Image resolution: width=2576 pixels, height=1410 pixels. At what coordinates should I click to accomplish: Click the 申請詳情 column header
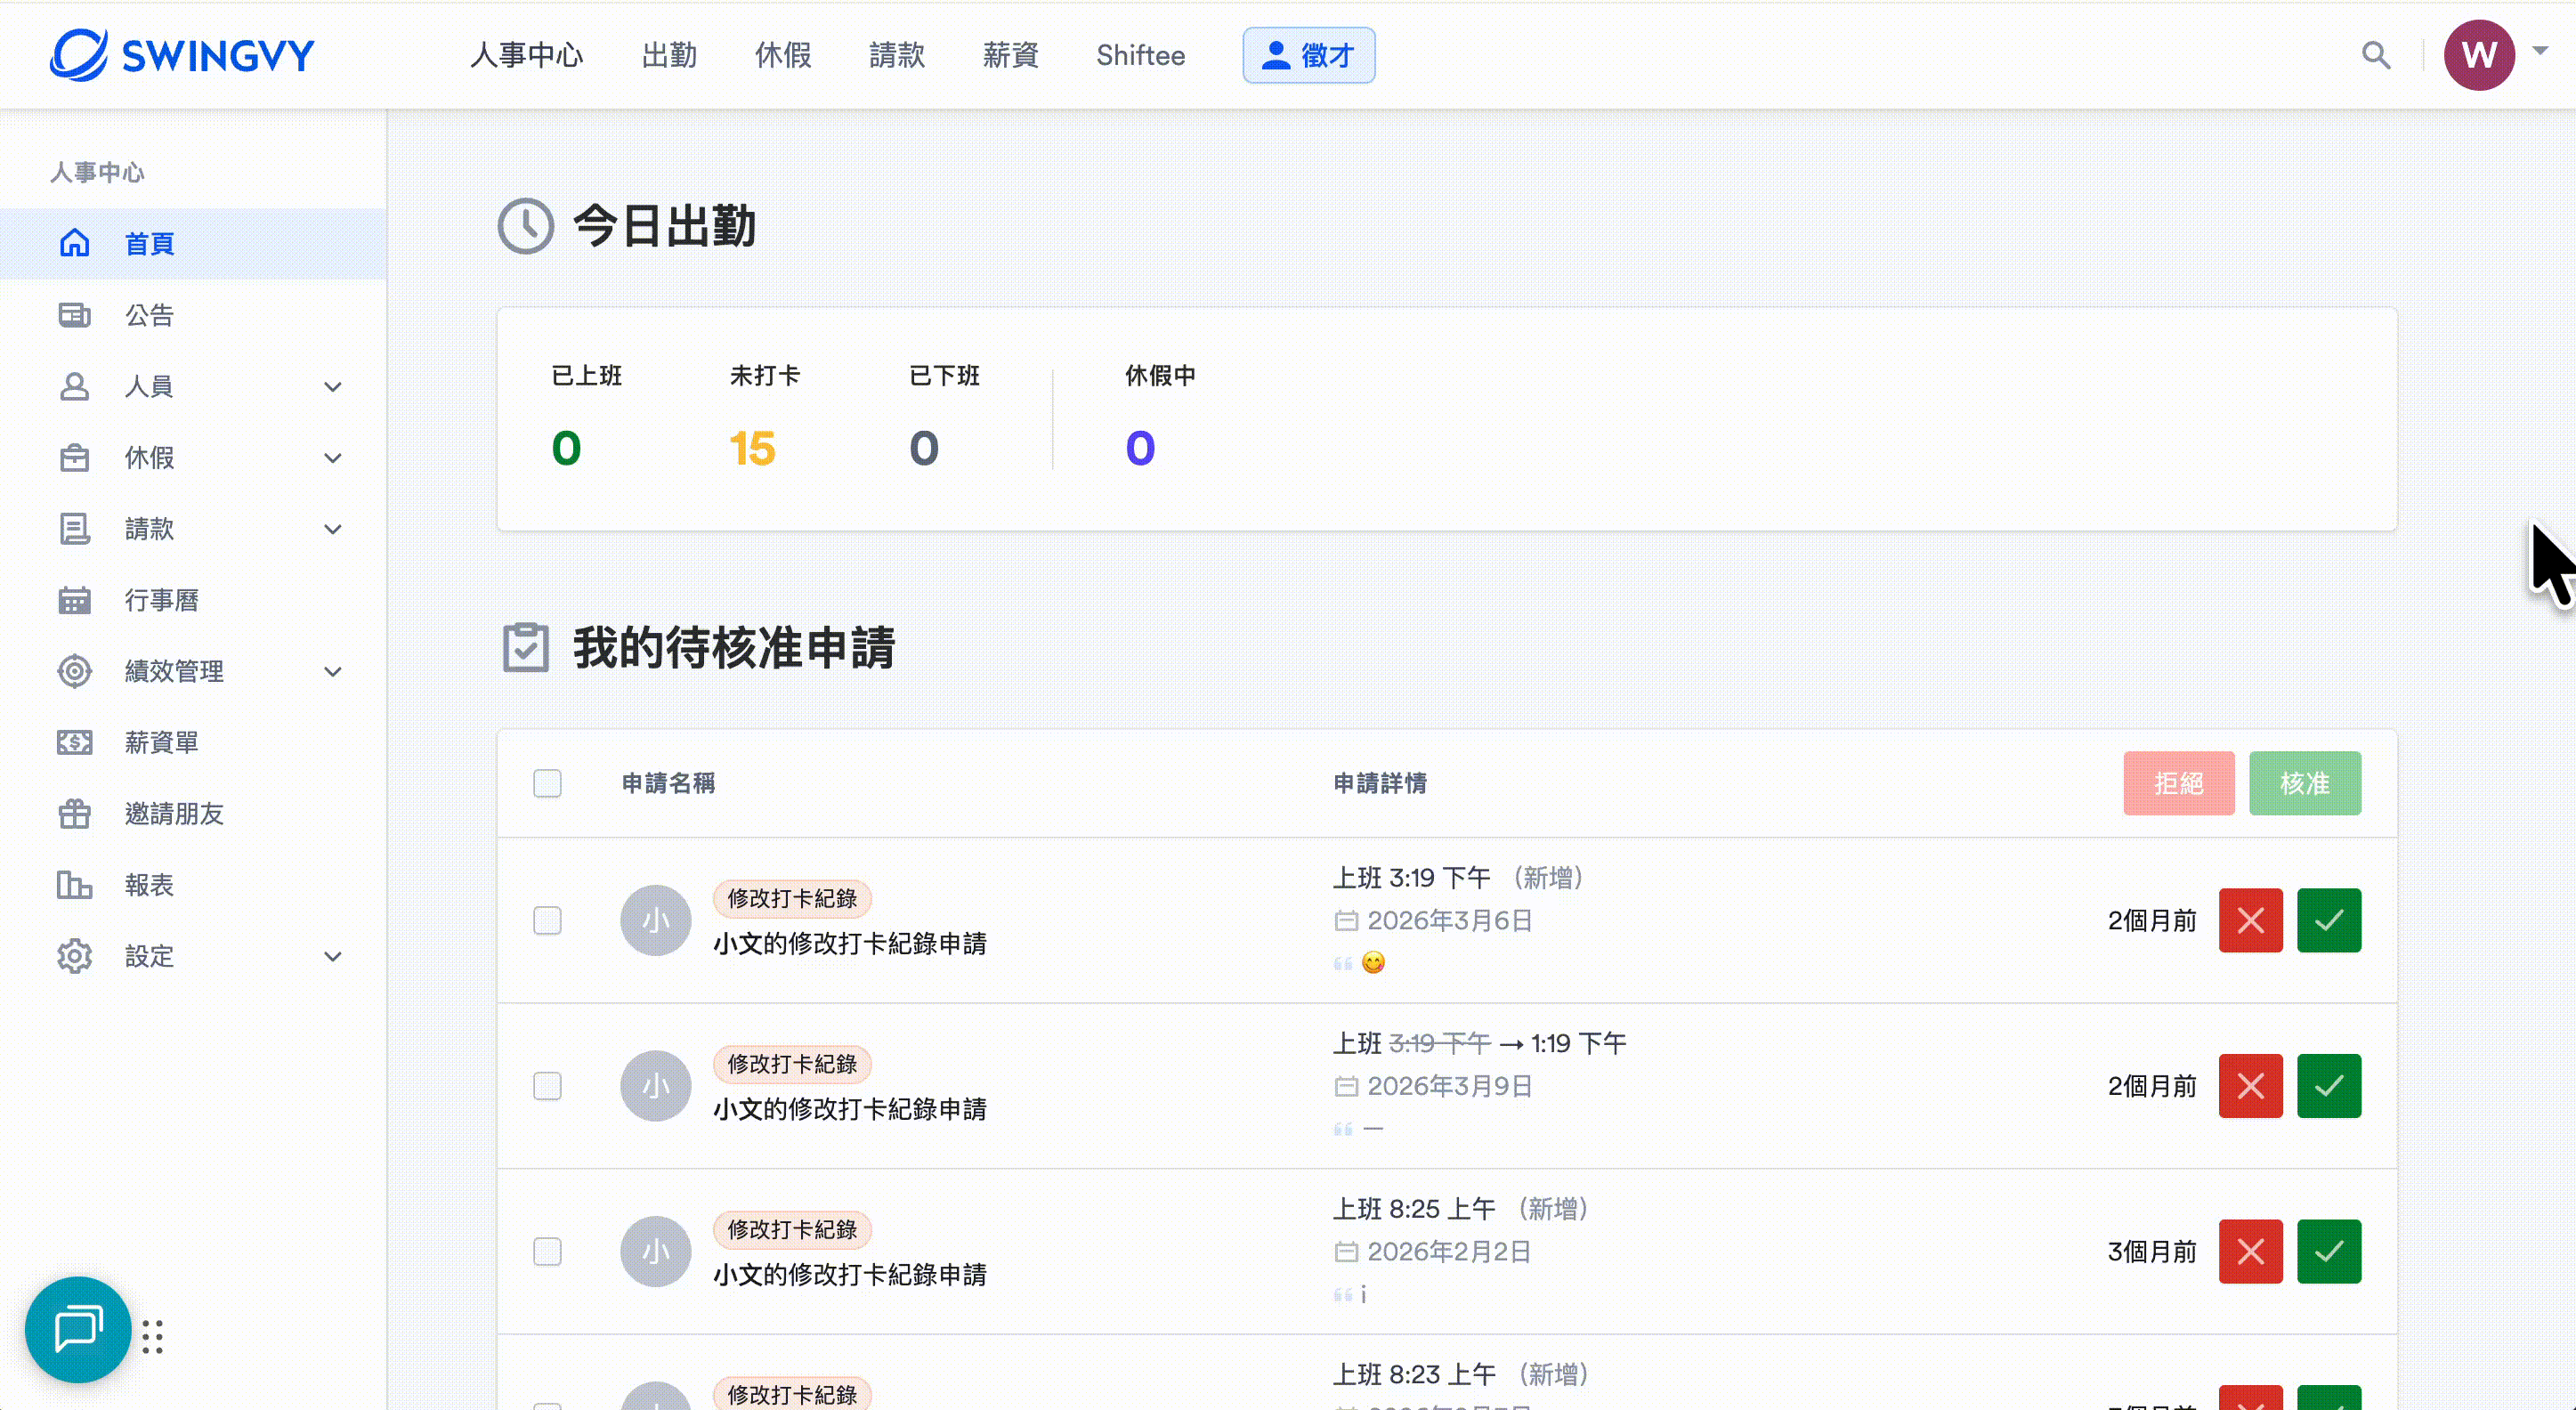point(1380,783)
